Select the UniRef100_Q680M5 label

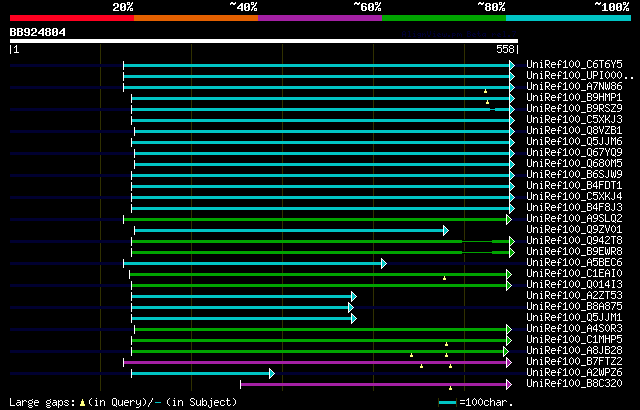tap(574, 164)
